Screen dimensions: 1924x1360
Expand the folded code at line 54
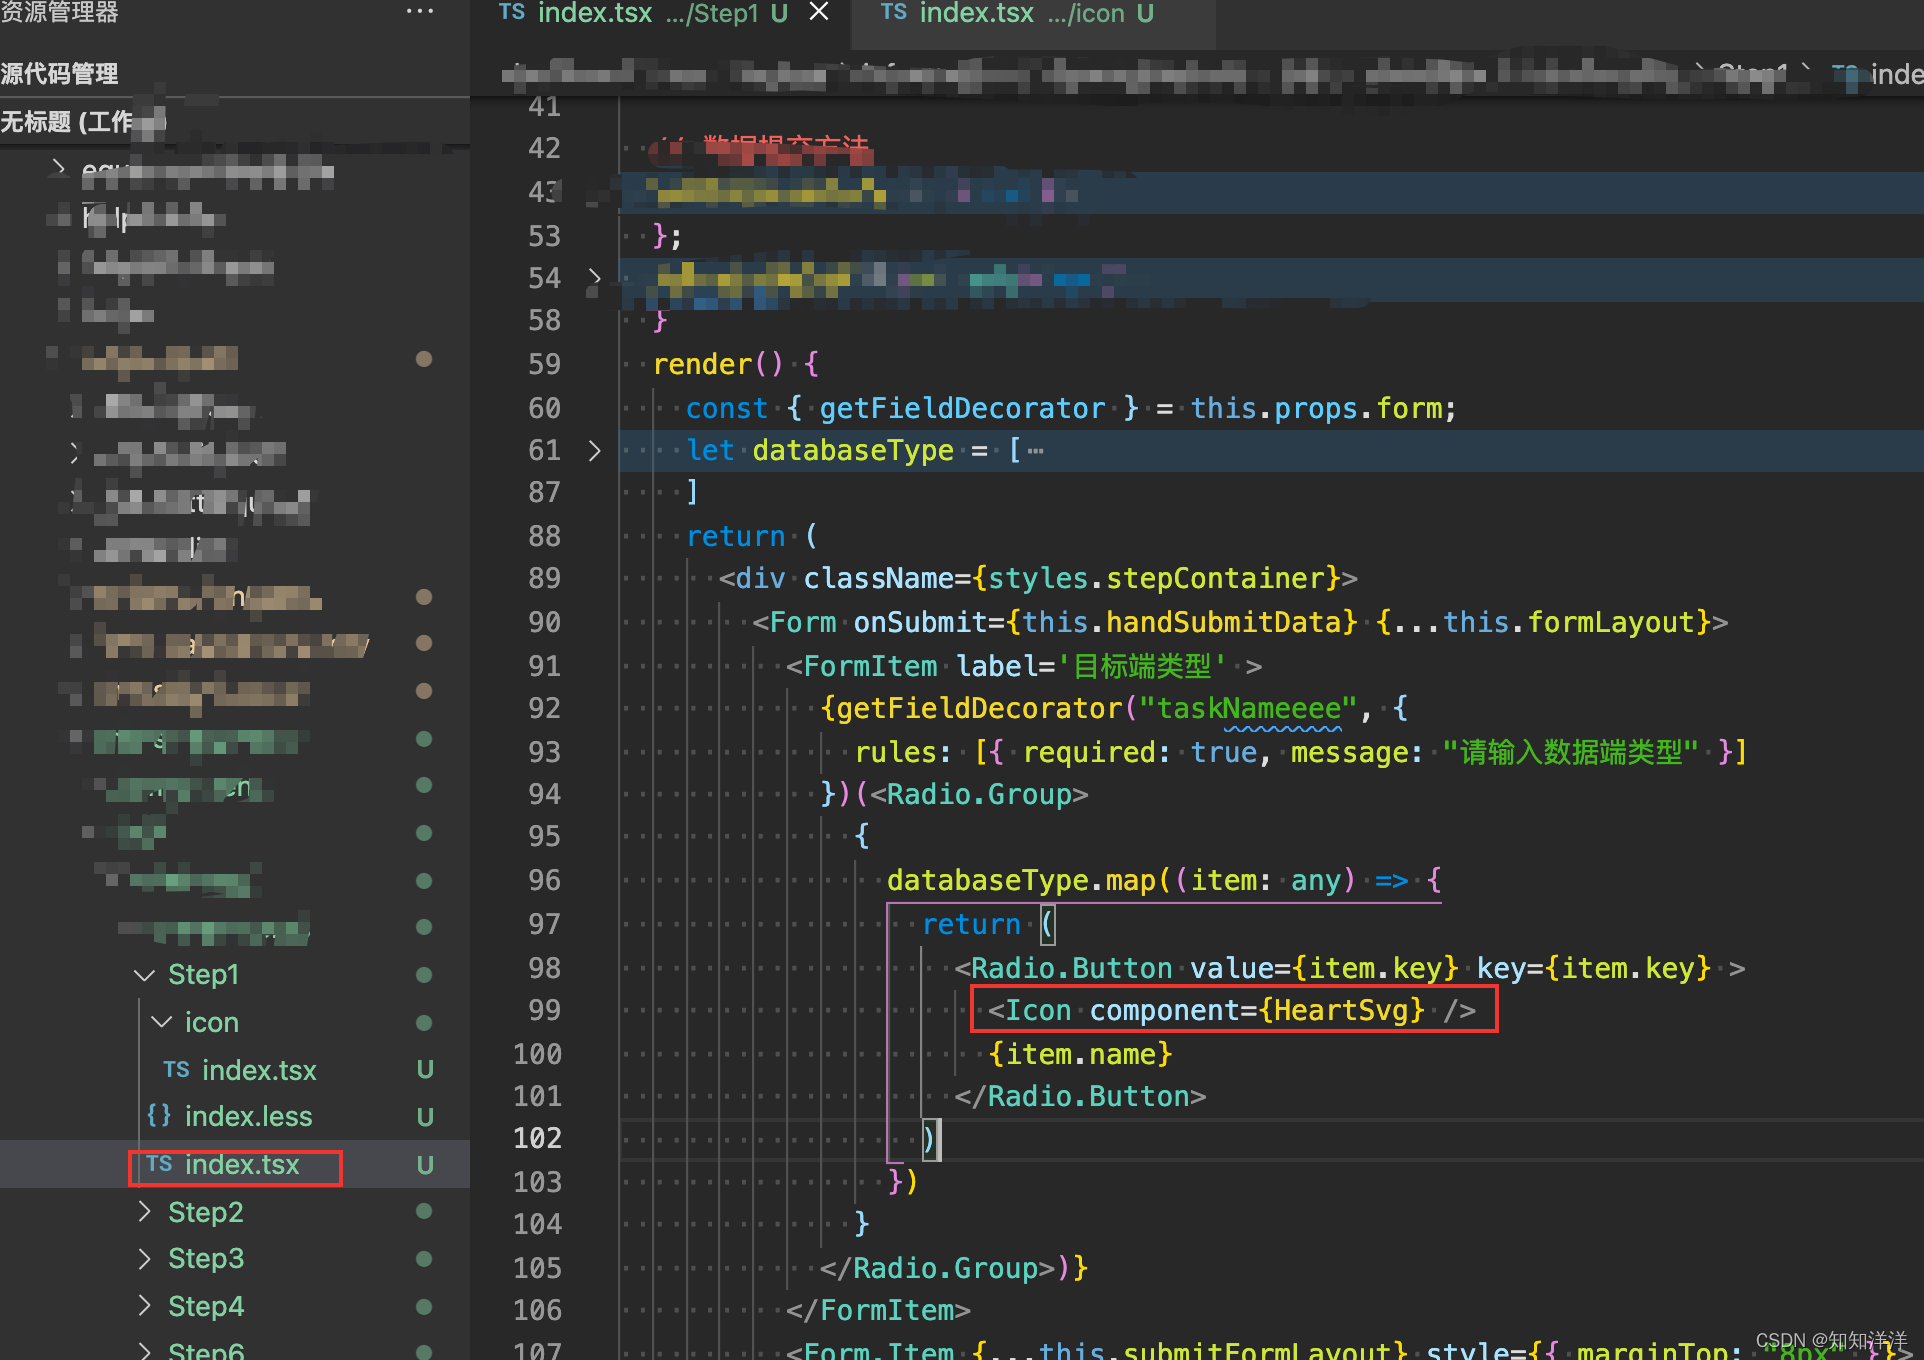595,277
